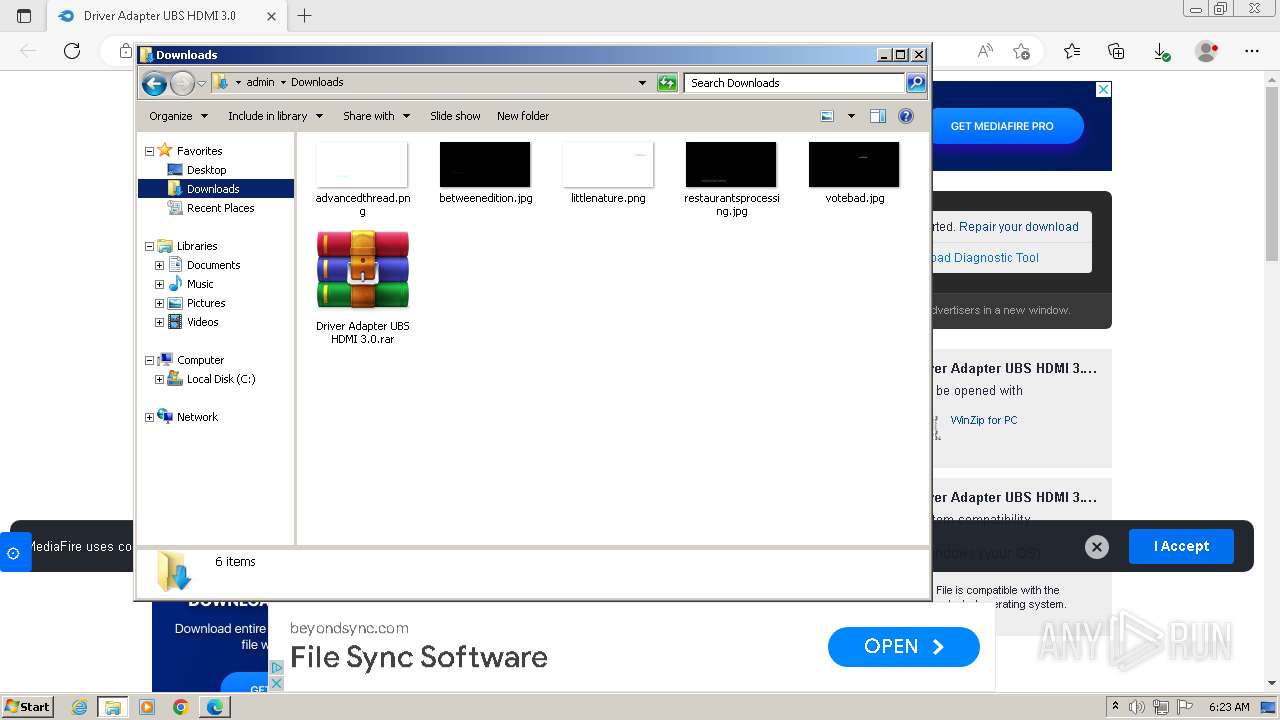Select the Music library
1280x720 pixels.
200,284
